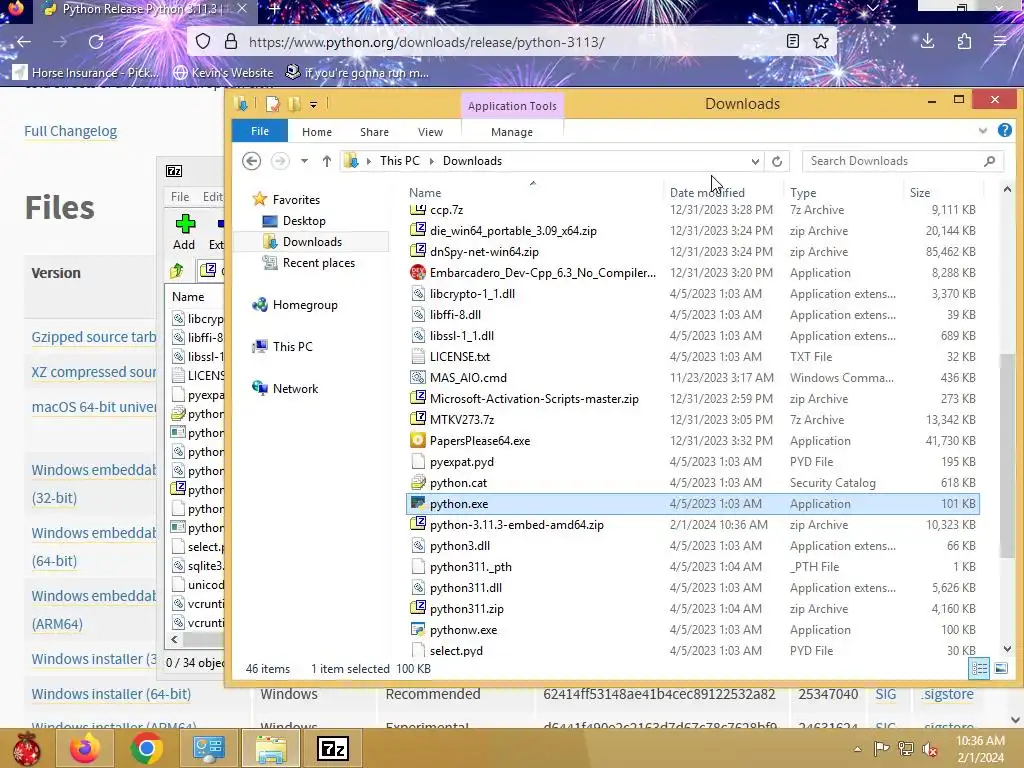Image resolution: width=1024 pixels, height=768 pixels.
Task: Open the Control Panel taskbar icon
Action: coord(208,748)
